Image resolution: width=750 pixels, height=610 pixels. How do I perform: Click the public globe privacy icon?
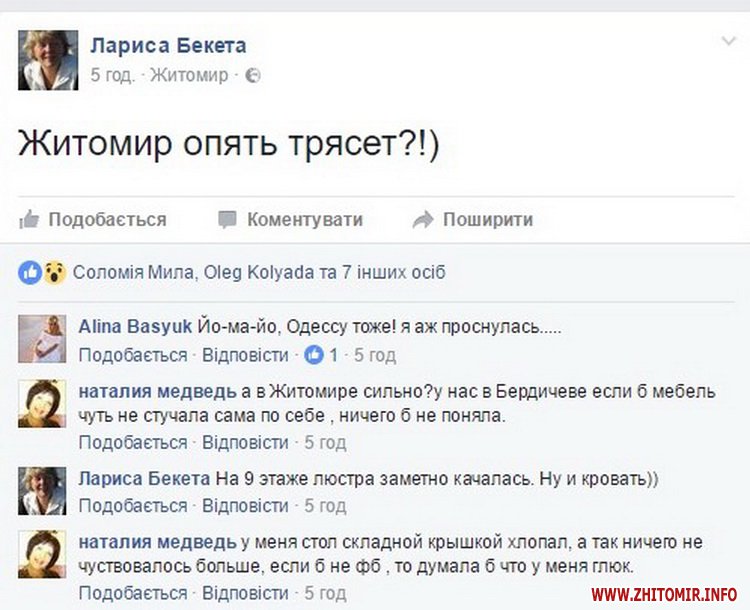(253, 75)
